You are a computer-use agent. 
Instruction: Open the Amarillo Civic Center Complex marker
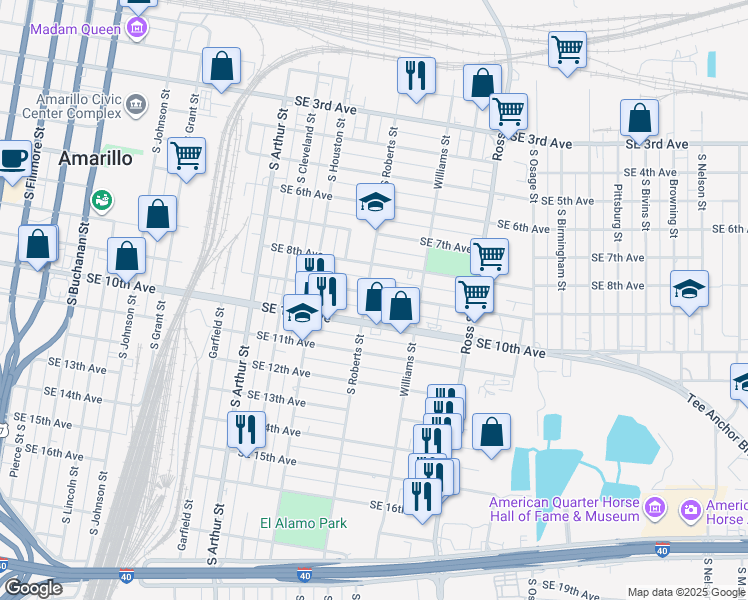pos(135,103)
